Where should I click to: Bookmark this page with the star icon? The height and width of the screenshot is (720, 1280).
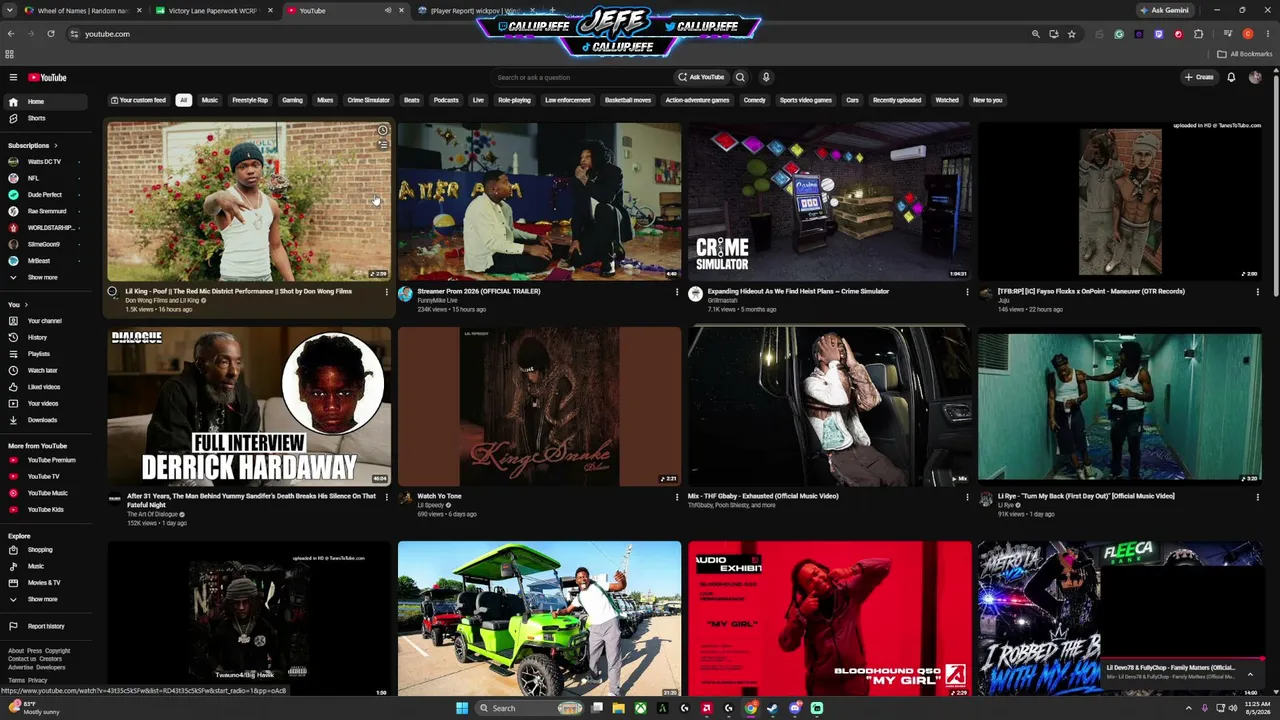pyautogui.click(x=1072, y=34)
